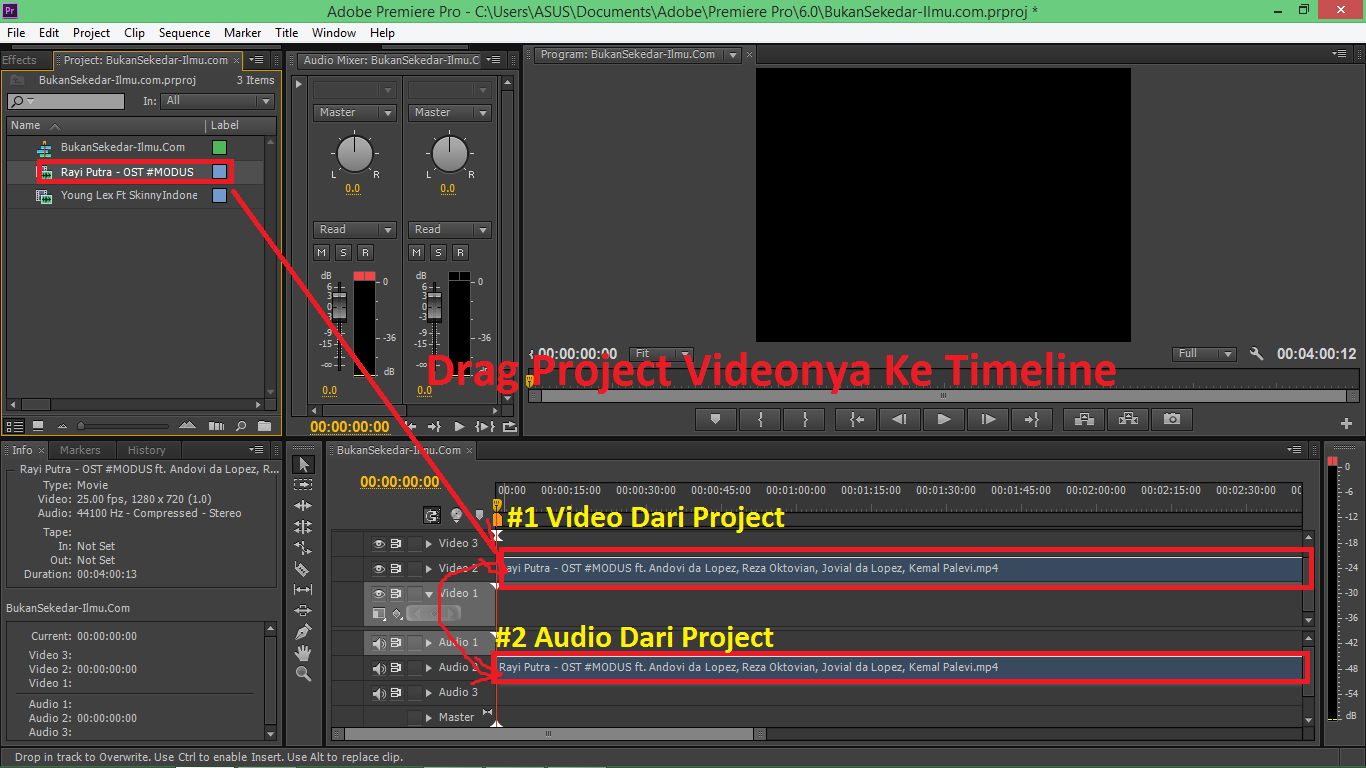The width and height of the screenshot is (1366, 768).
Task: Toggle the Snap magnet icon in the timeline
Action: (x=432, y=516)
